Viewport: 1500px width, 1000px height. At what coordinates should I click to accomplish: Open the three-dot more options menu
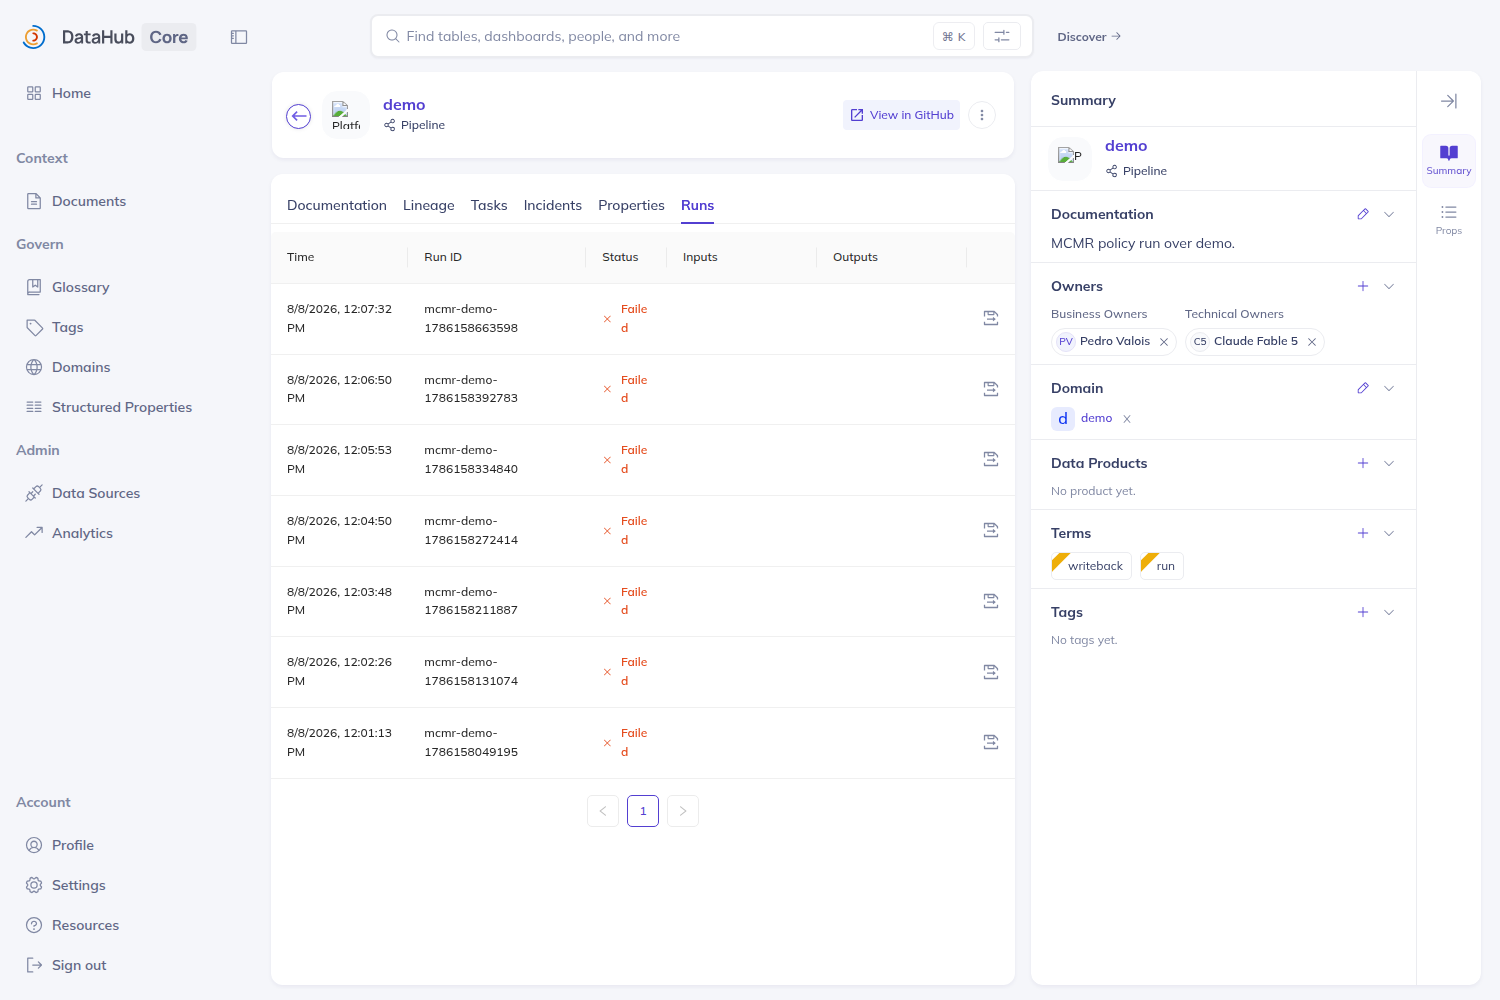(982, 115)
